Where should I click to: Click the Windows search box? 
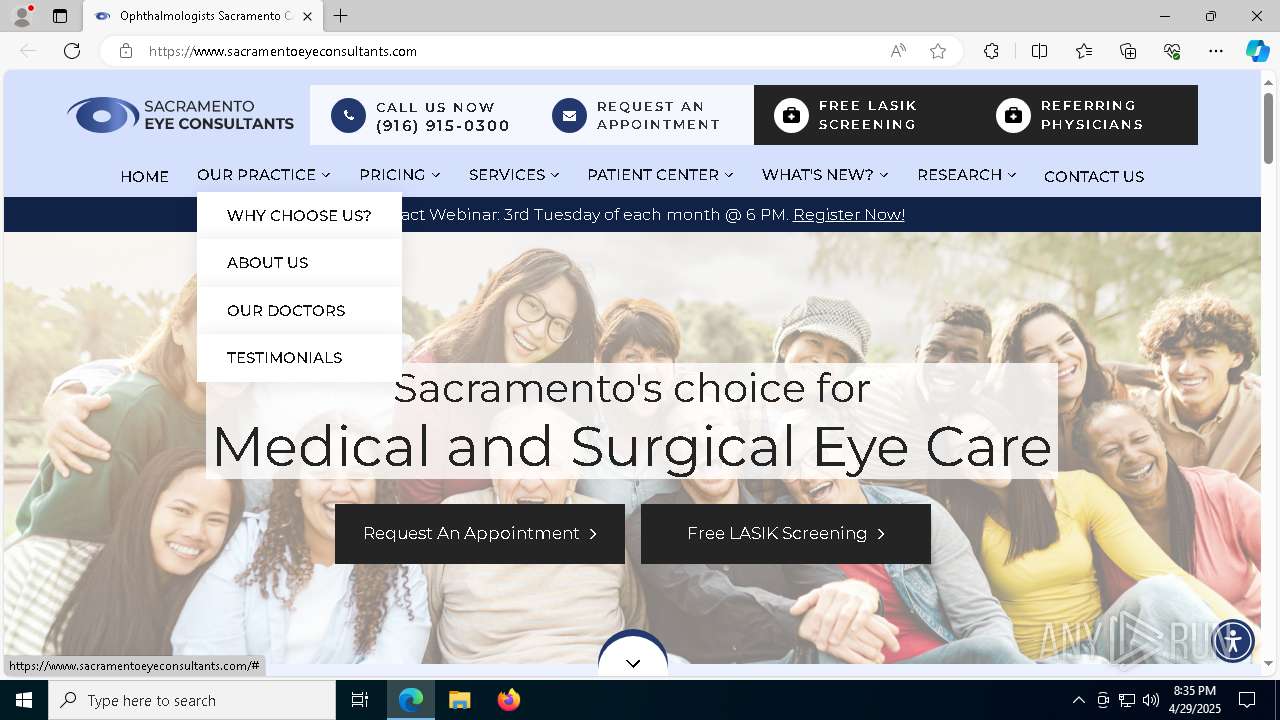(192, 700)
